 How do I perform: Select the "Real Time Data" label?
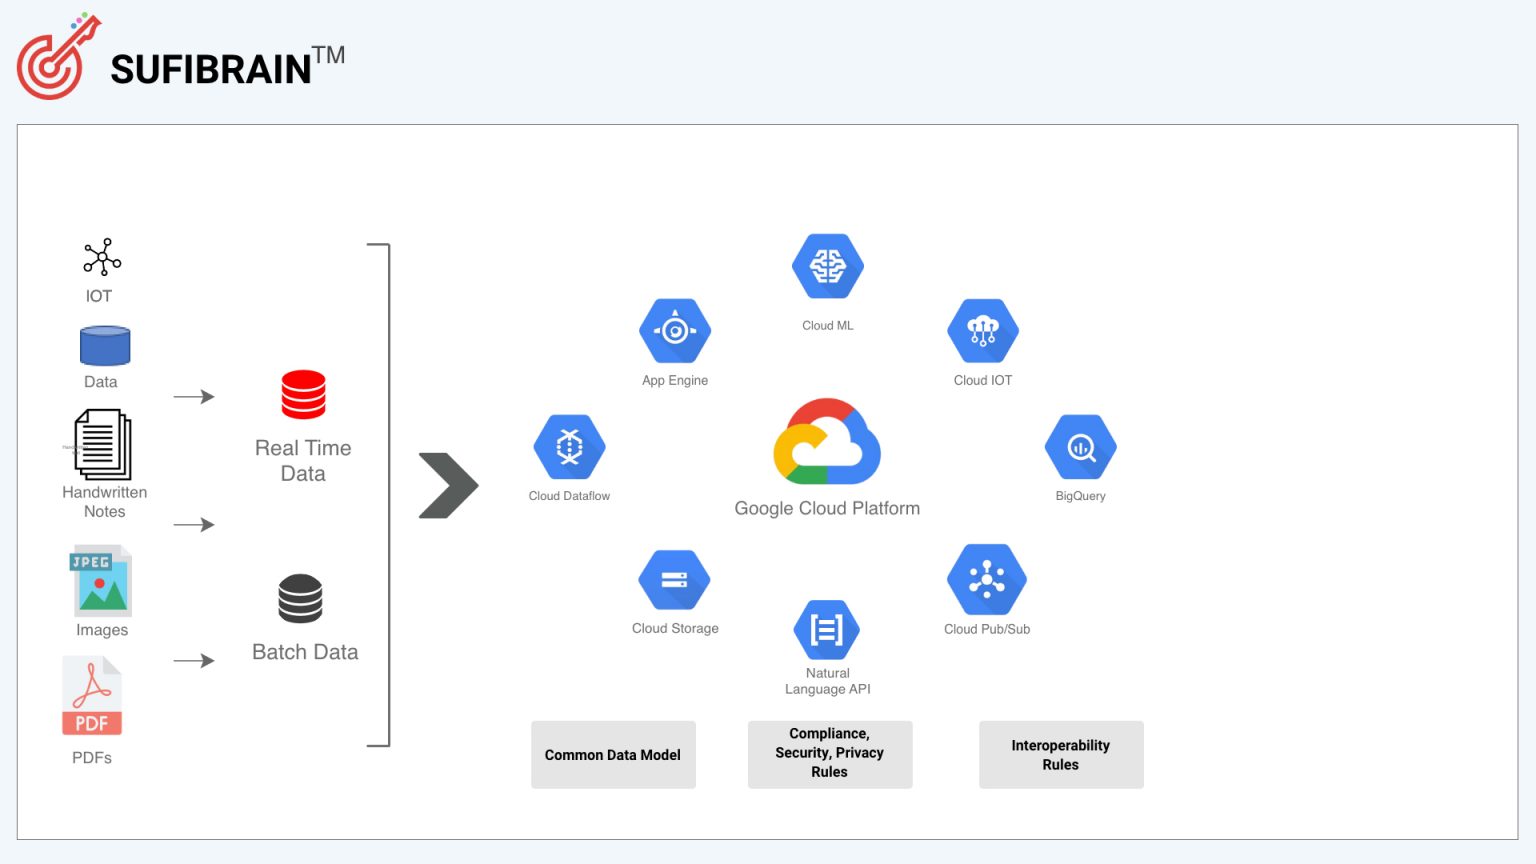coord(303,461)
